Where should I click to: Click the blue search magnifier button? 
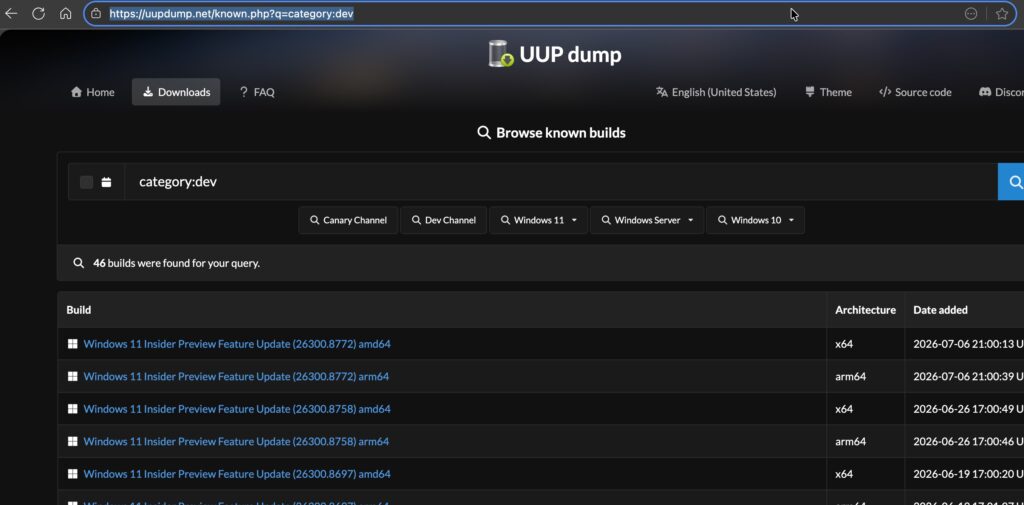[1012, 182]
